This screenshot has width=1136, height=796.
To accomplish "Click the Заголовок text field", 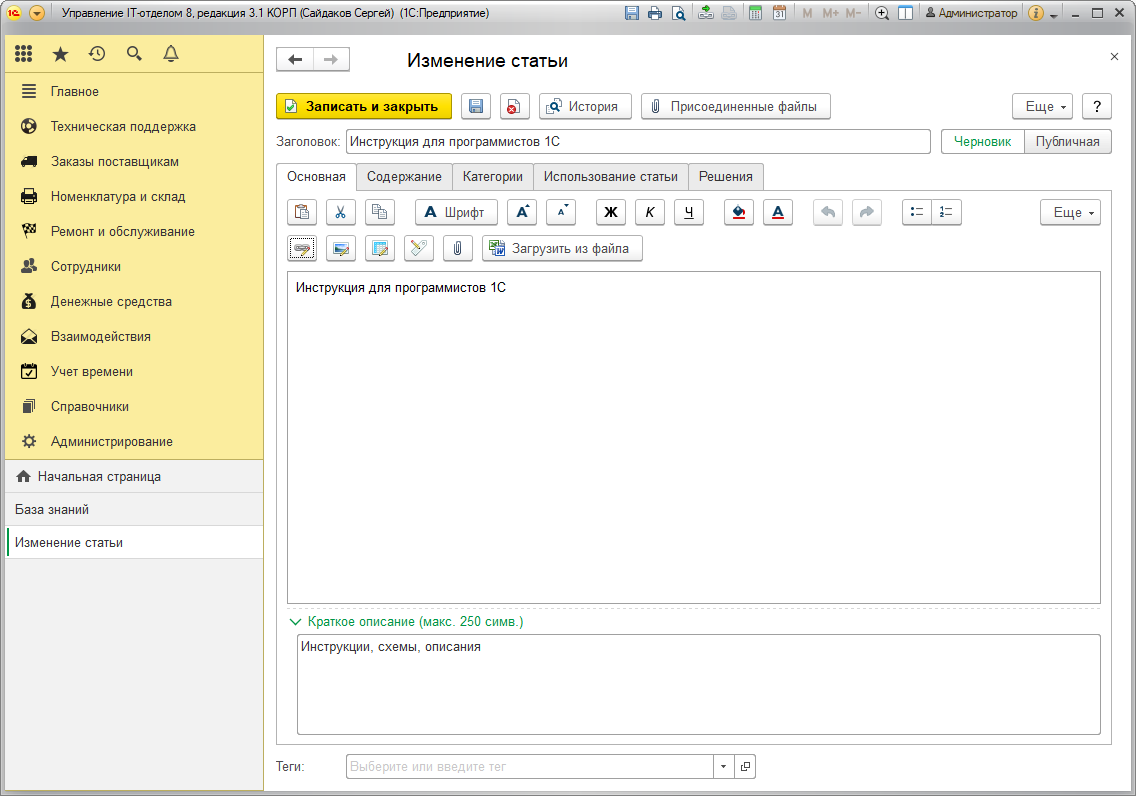I will (x=638, y=142).
